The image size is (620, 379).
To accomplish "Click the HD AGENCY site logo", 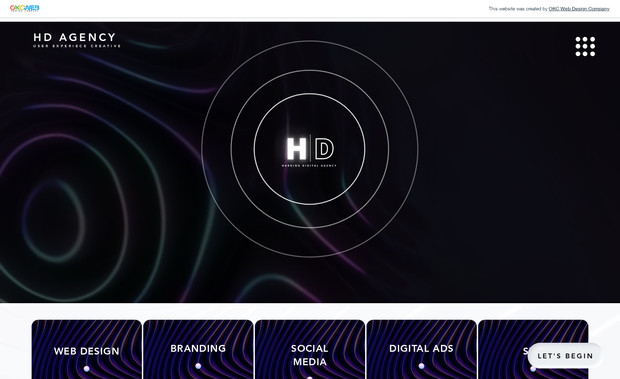I will coord(77,40).
